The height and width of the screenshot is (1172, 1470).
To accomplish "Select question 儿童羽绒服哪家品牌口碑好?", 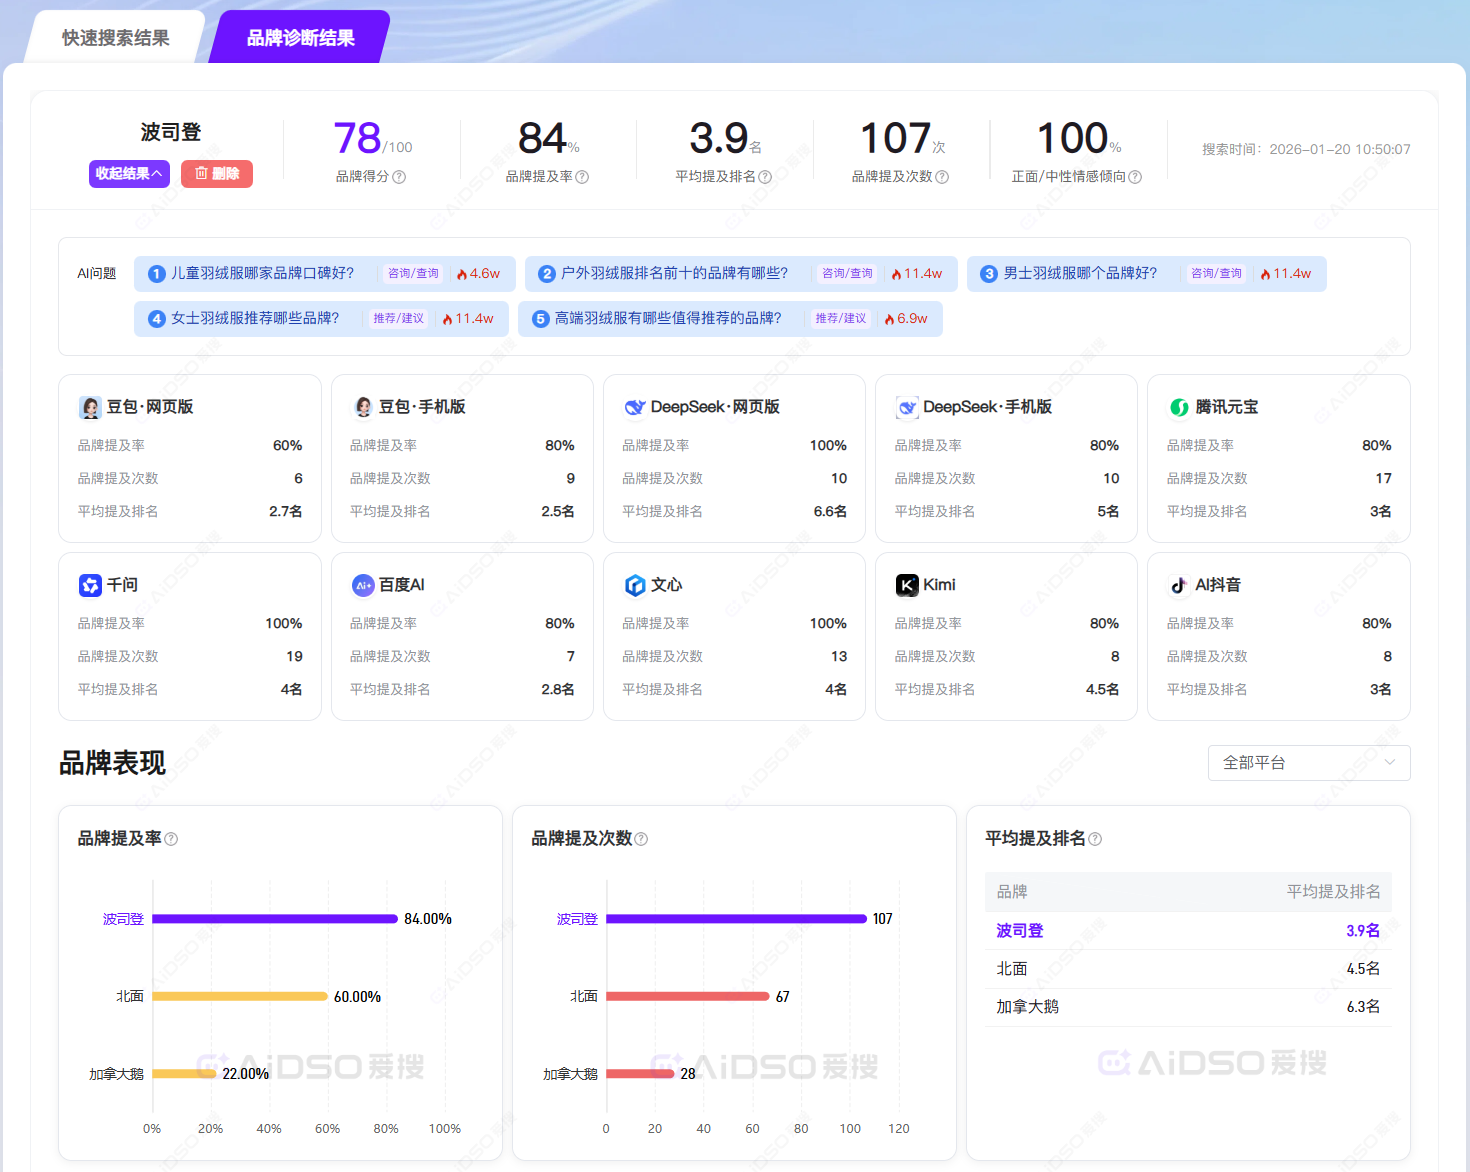I will click(x=262, y=273).
